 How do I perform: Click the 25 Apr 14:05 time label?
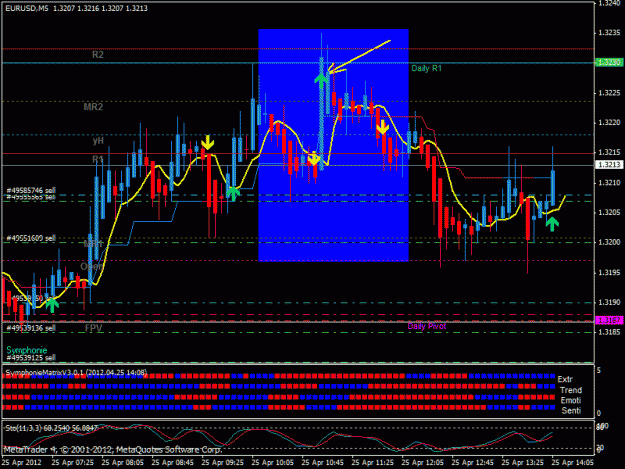click(572, 463)
